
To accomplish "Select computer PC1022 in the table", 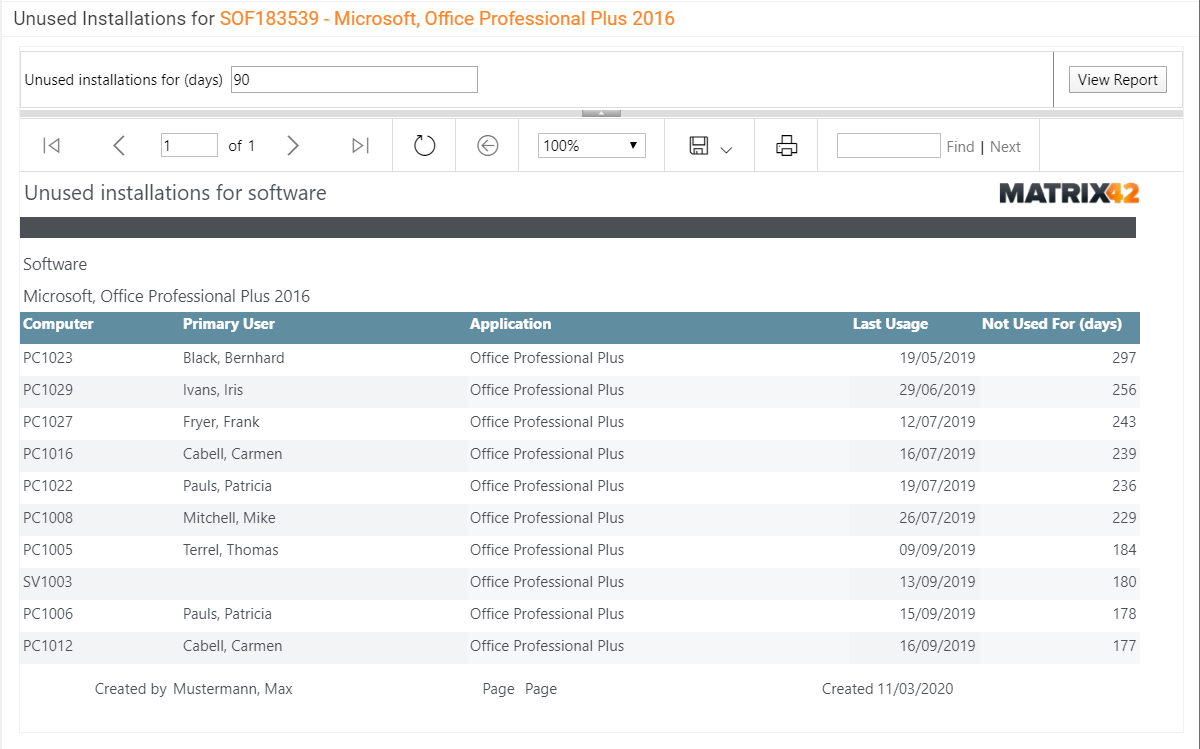I will pos(48,486).
